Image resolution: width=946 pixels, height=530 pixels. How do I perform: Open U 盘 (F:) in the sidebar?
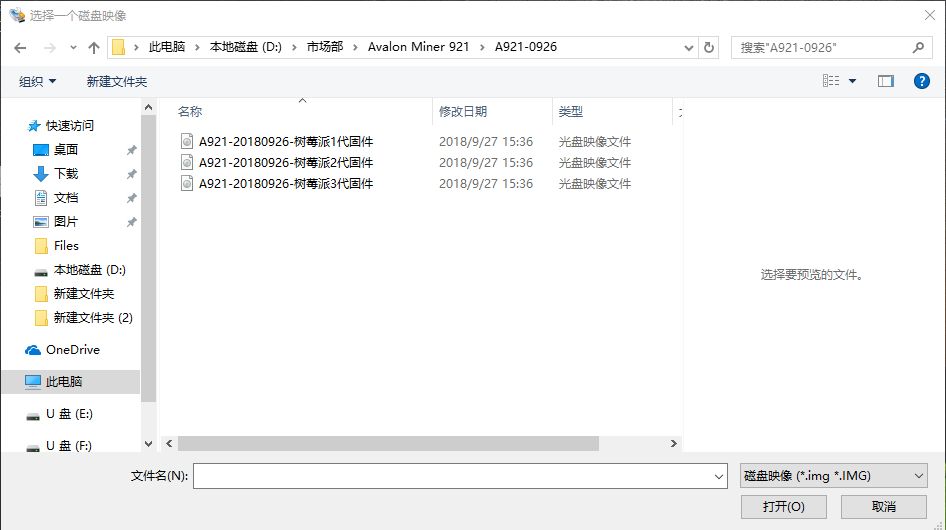69,445
